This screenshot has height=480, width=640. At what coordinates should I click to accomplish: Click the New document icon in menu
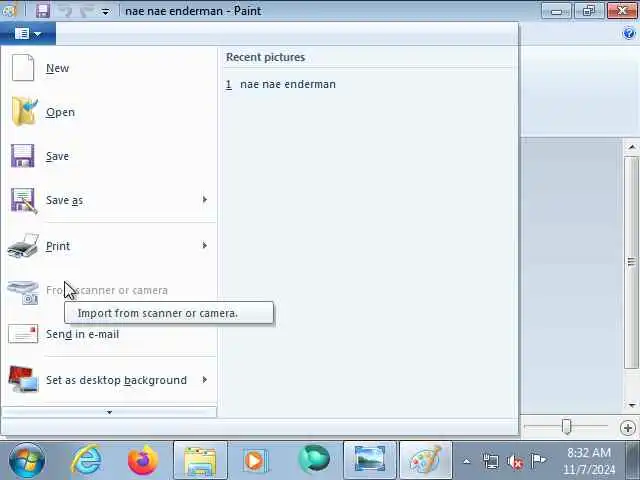[23, 68]
